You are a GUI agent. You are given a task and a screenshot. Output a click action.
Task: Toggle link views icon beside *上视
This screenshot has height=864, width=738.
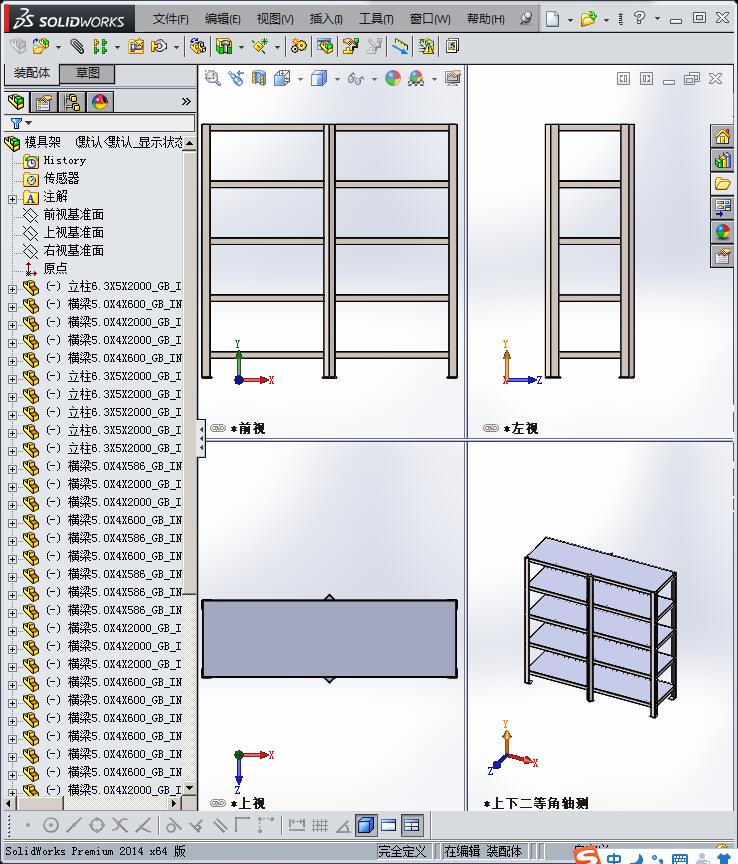click(218, 803)
